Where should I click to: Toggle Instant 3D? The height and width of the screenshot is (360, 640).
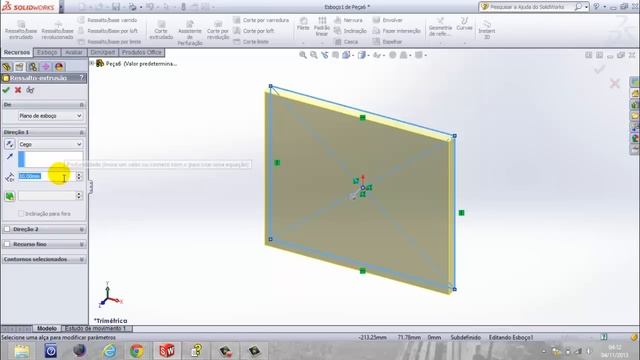[x=487, y=29]
